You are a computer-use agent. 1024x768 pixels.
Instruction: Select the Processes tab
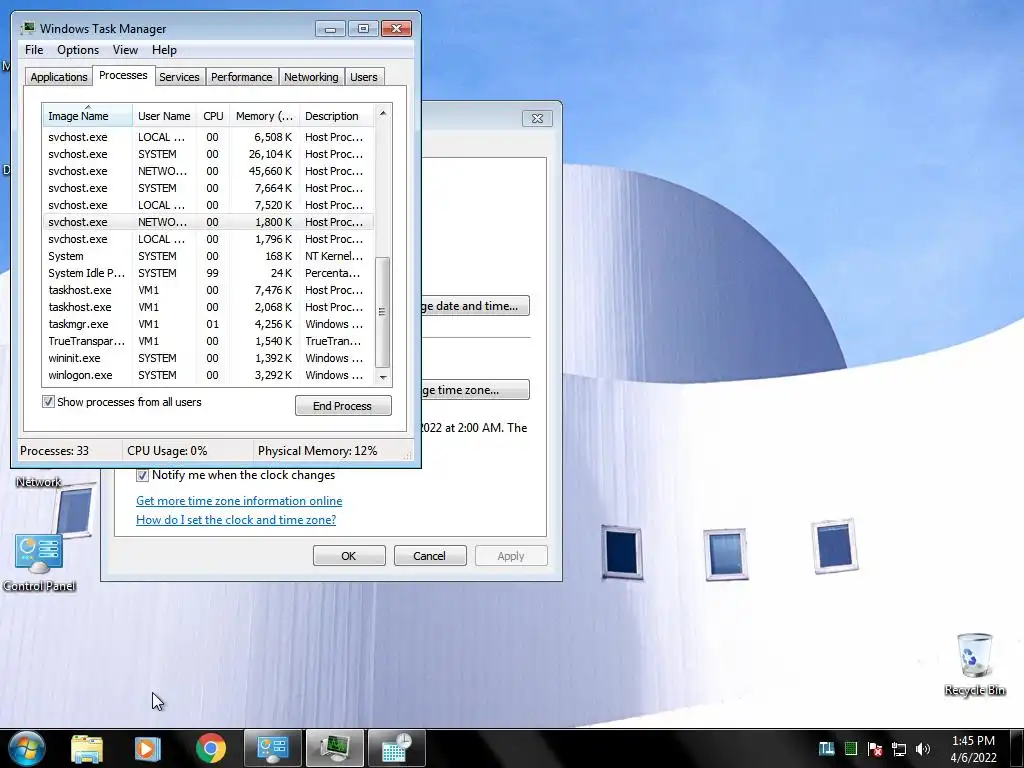[123, 76]
